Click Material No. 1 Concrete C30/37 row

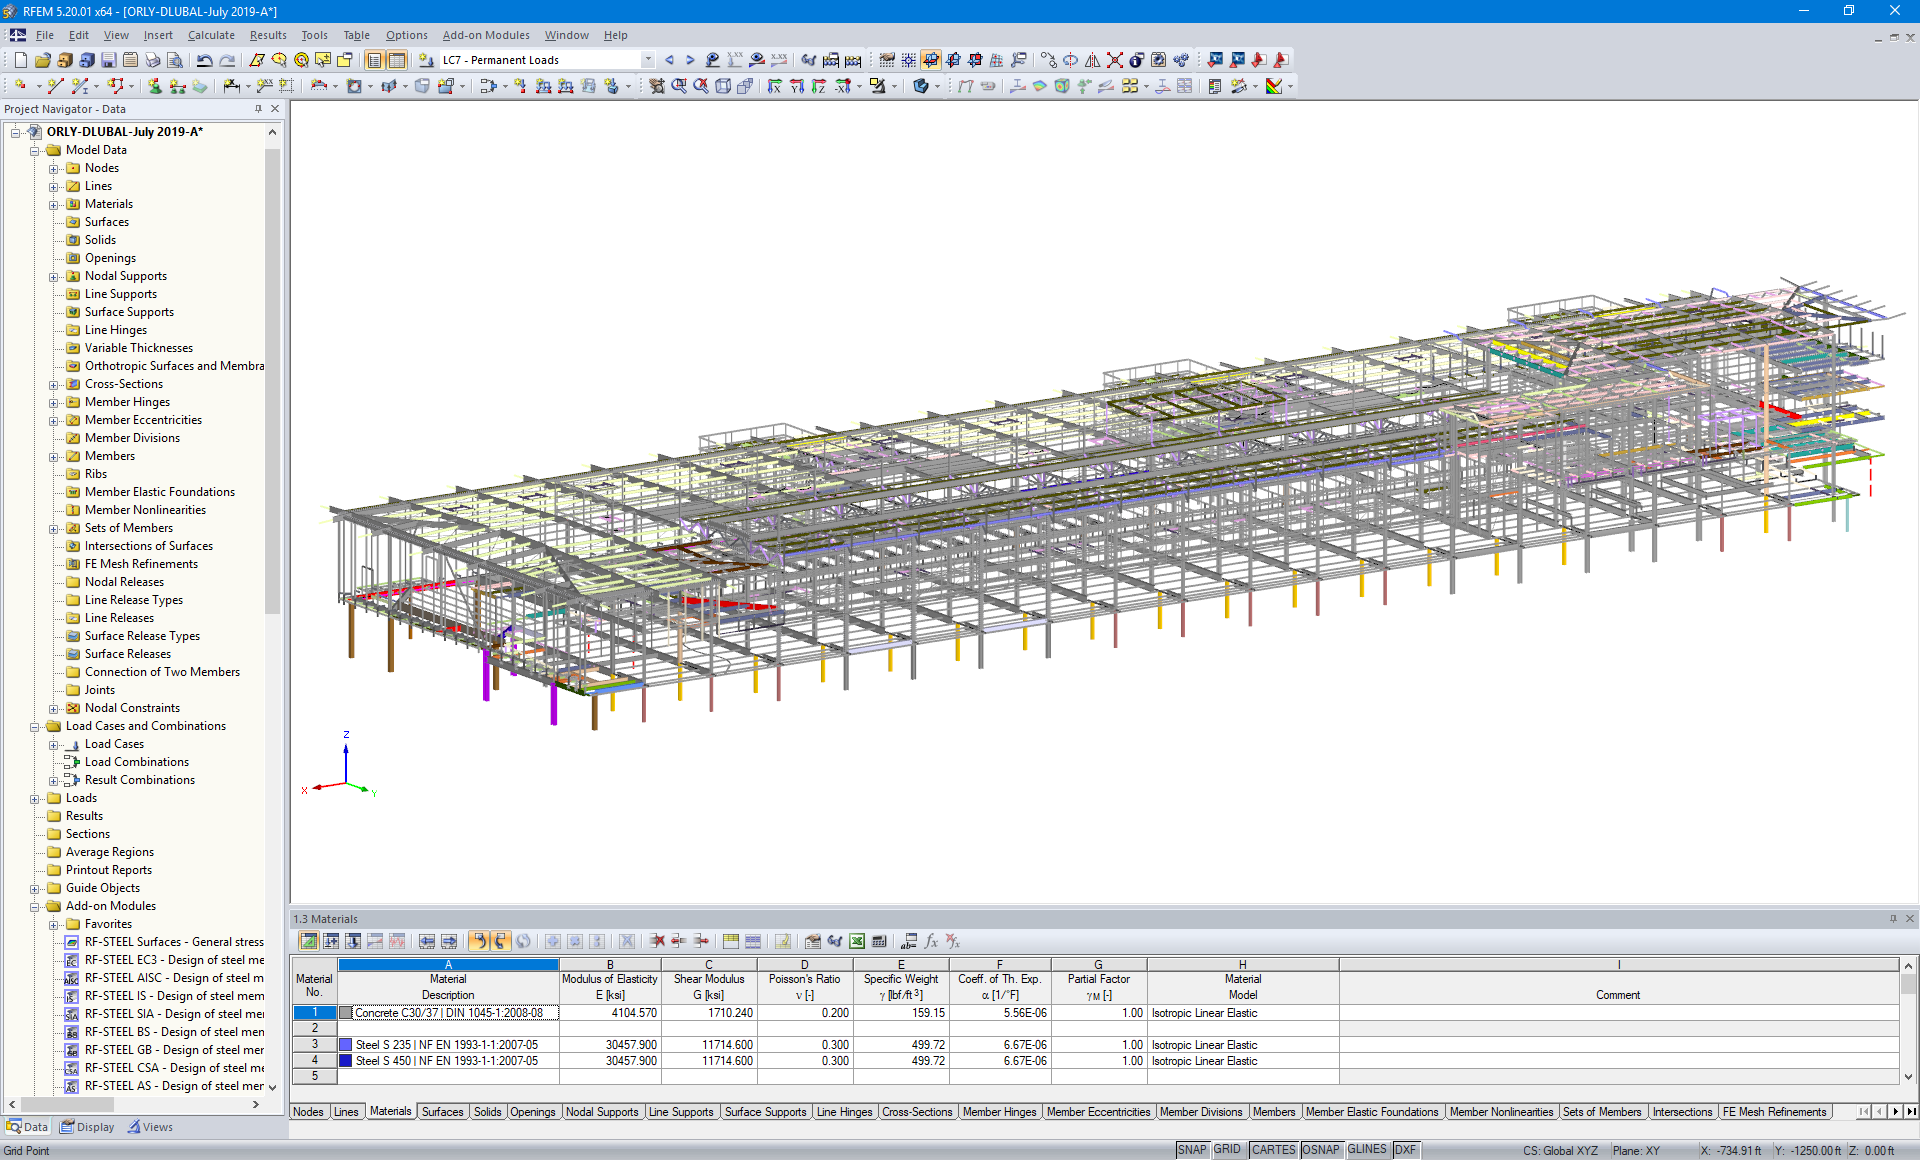click(448, 1013)
